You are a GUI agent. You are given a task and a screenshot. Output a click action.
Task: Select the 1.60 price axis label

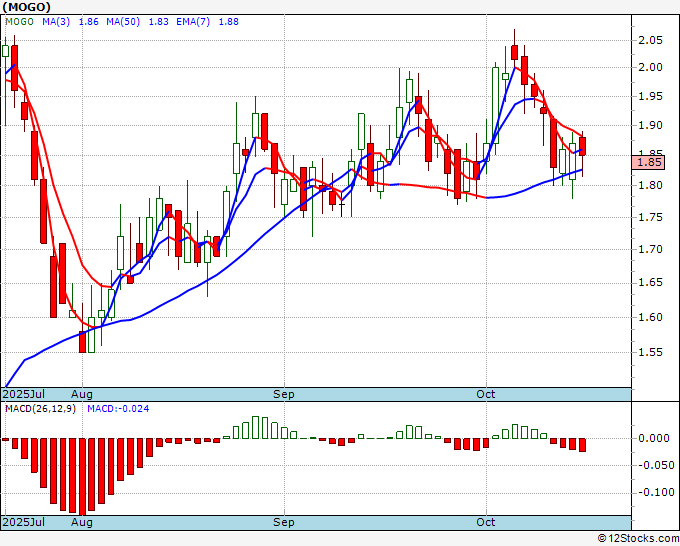coord(651,317)
